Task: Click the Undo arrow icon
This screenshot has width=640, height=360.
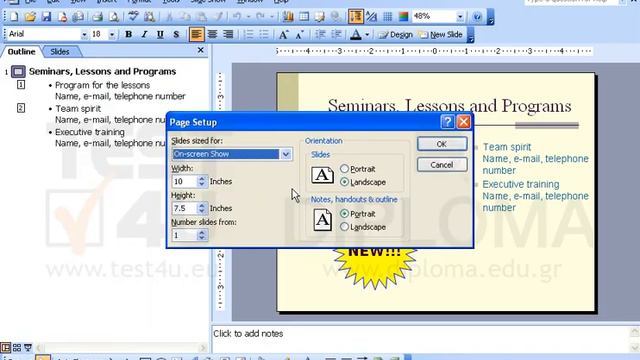Action: [x=236, y=17]
